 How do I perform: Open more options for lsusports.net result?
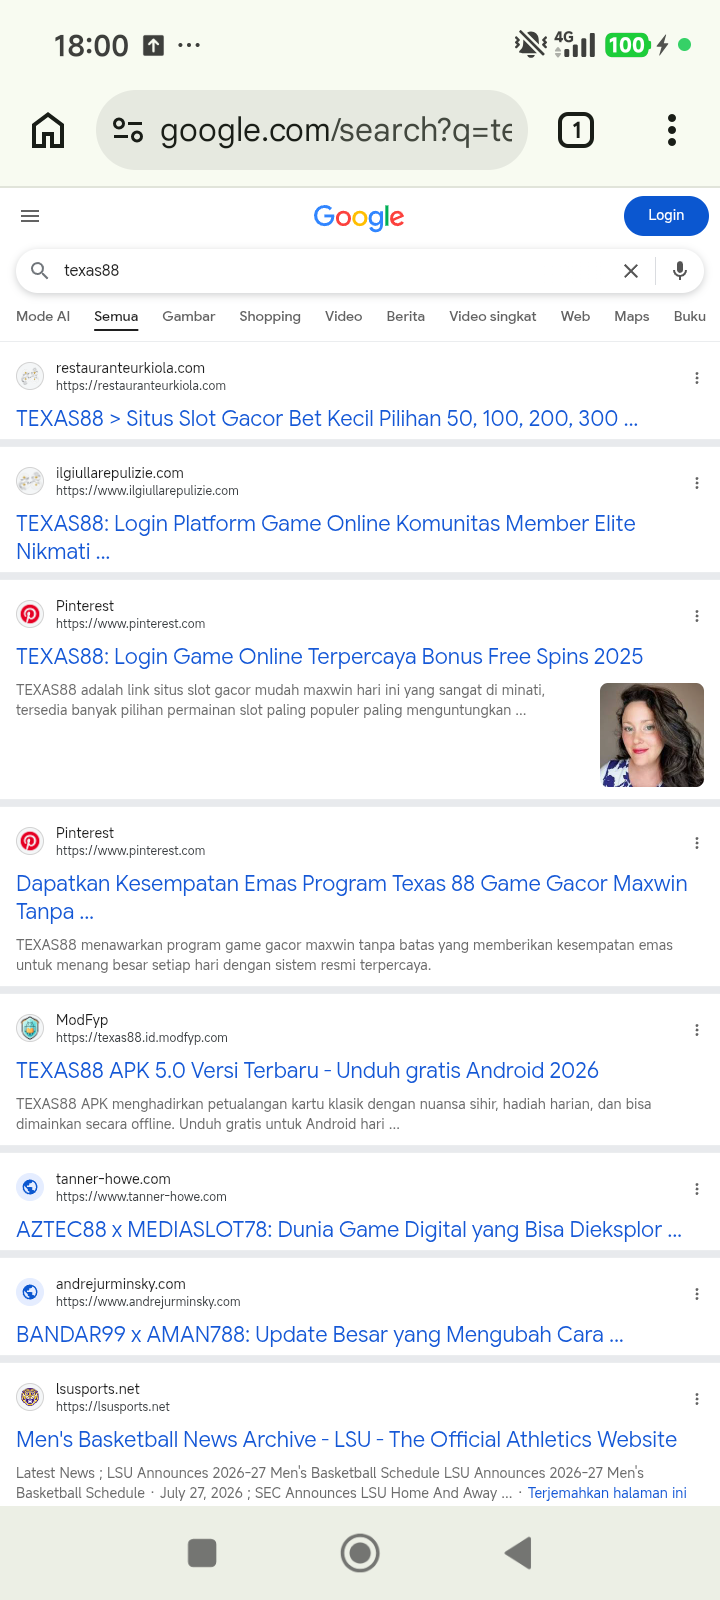click(x=697, y=1399)
